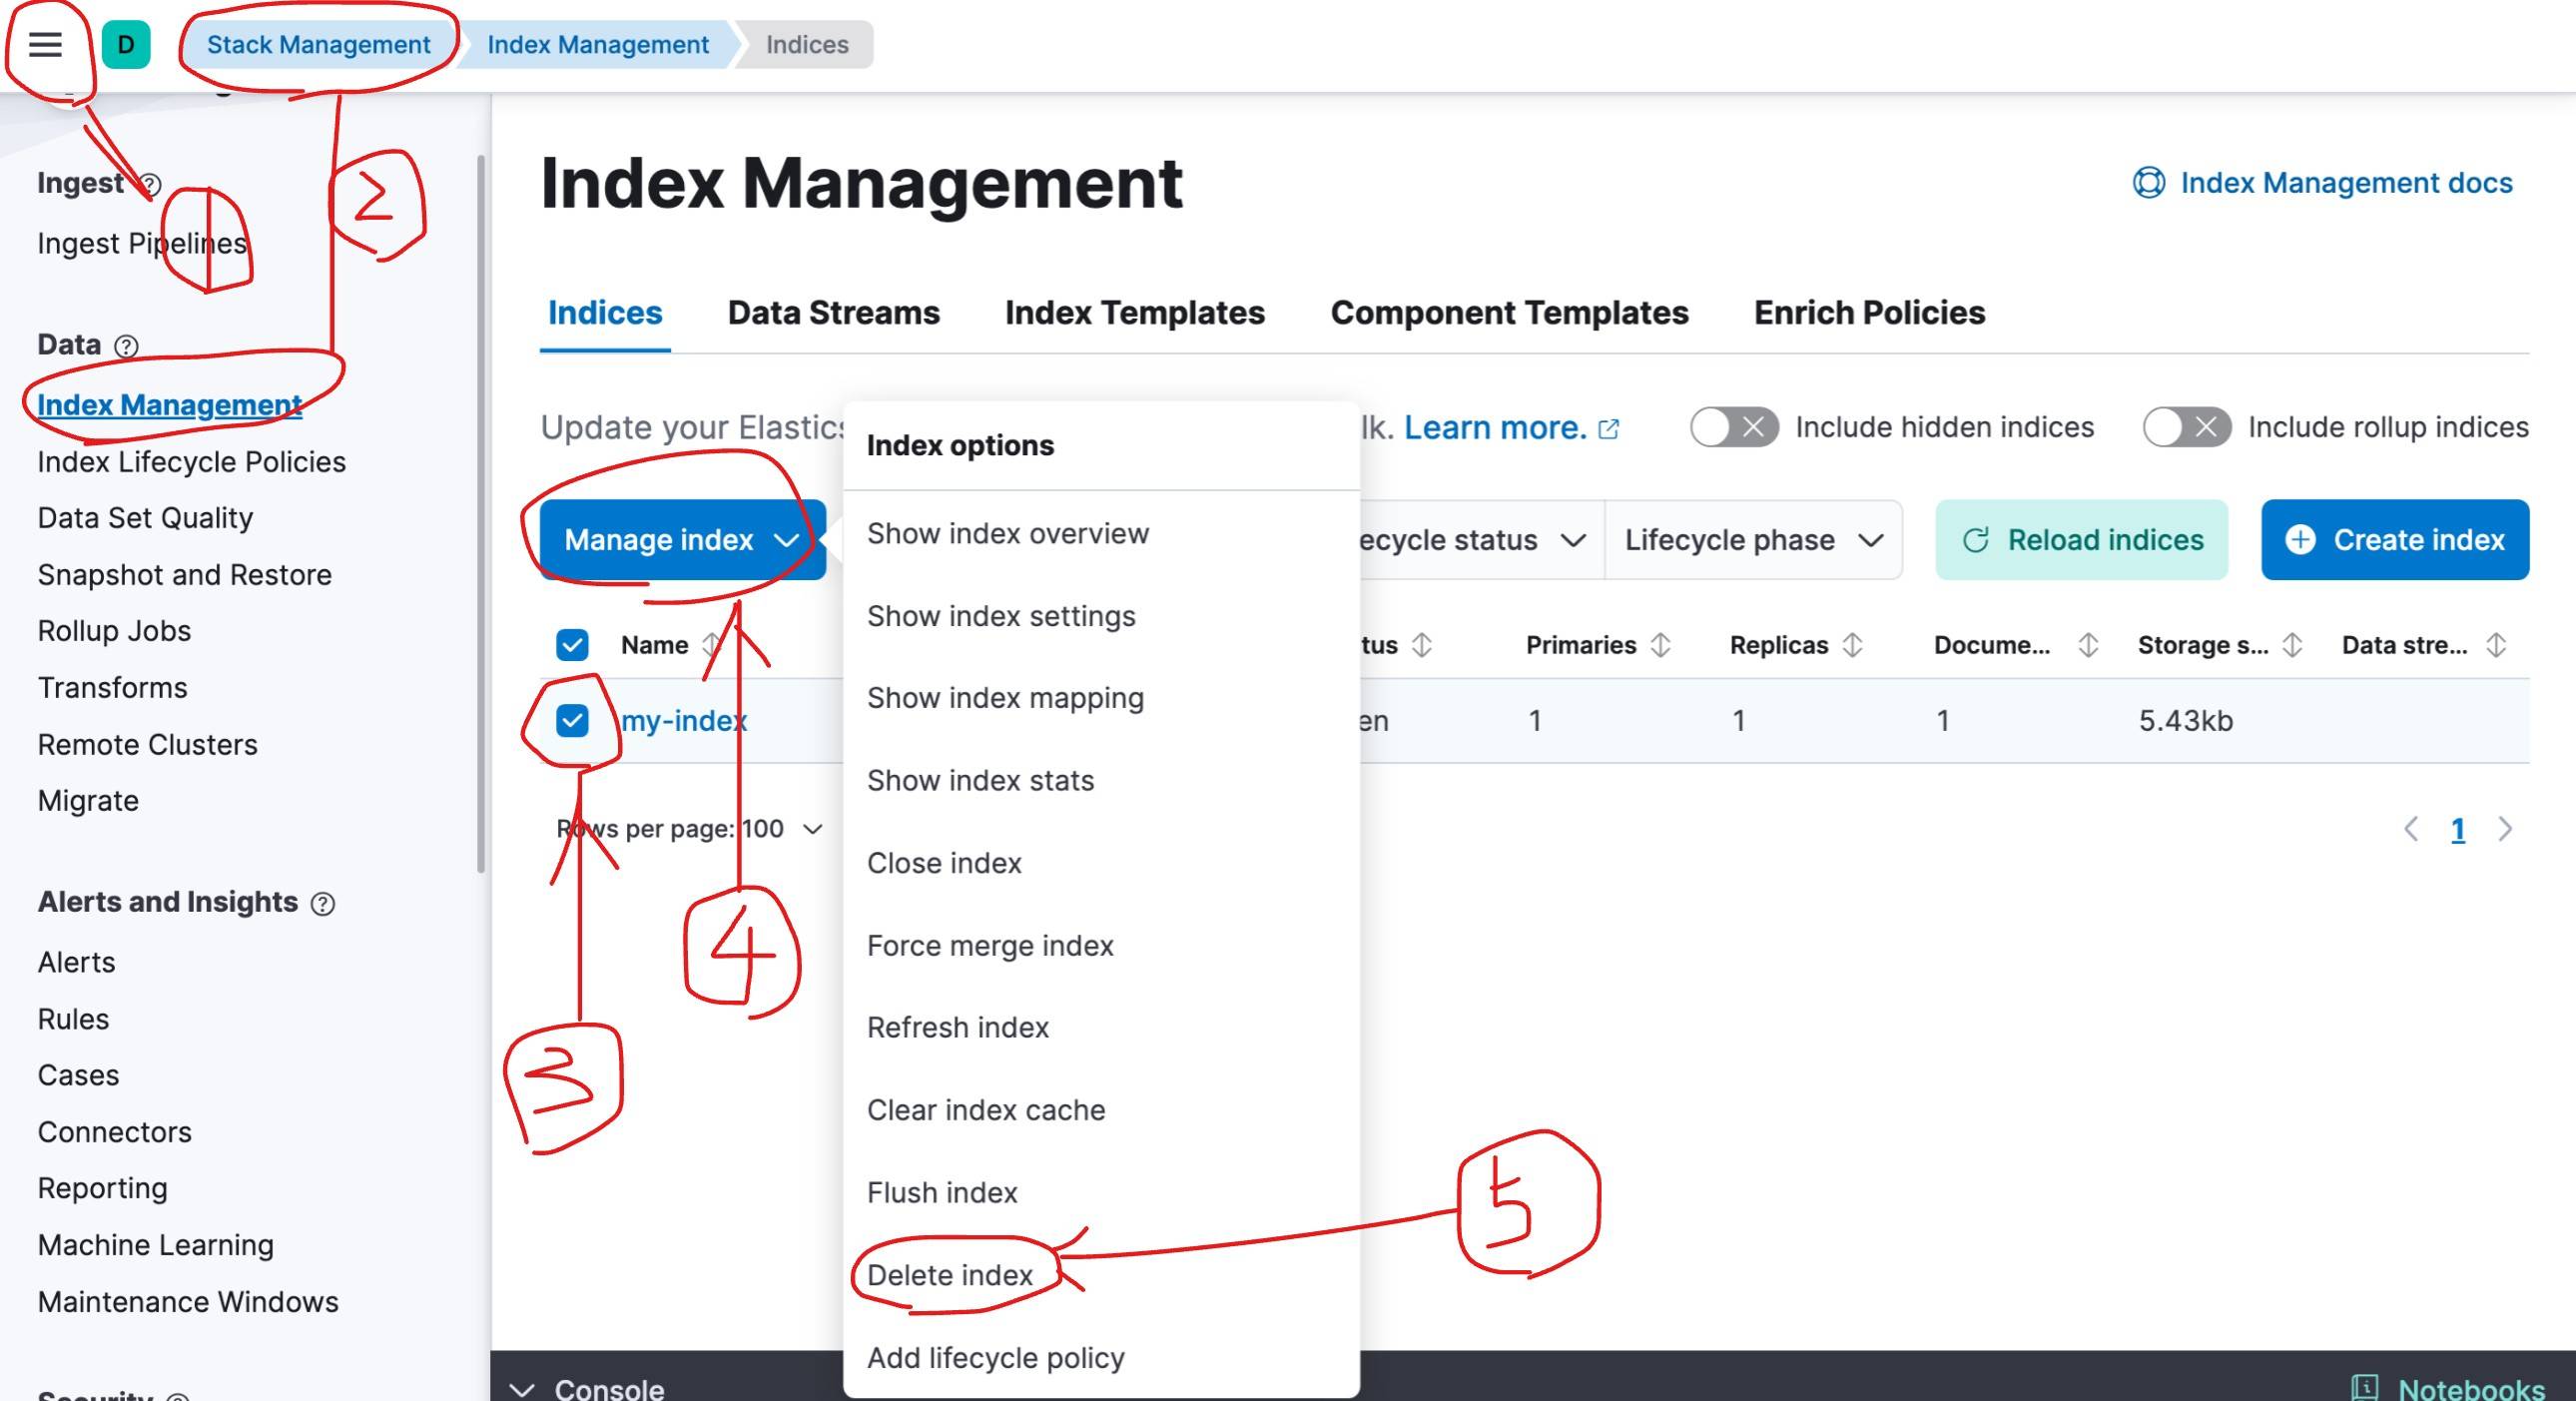The image size is (2576, 1401).
Task: Switch to the Component Templates tab
Action: click(1509, 313)
